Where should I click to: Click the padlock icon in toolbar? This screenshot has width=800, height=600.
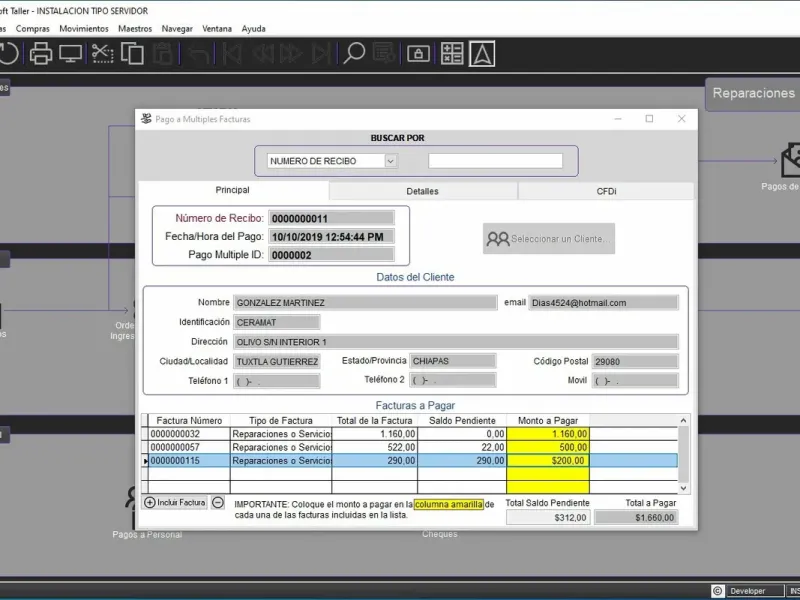[x=420, y=54]
